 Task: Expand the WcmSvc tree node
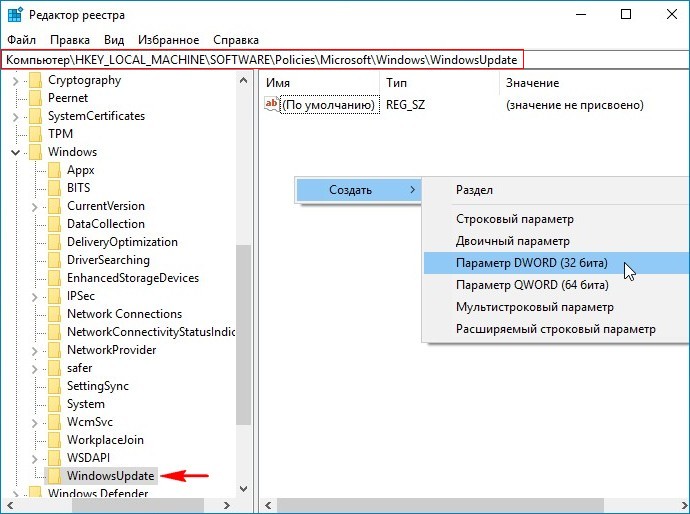click(x=35, y=423)
